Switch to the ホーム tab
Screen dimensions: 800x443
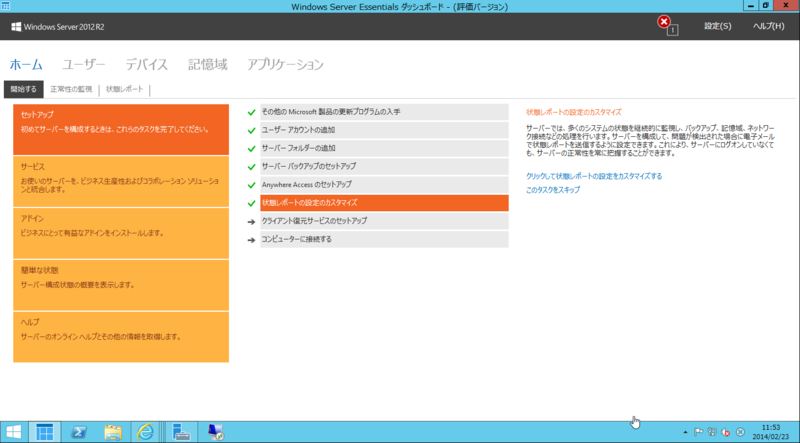pyautogui.click(x=26, y=65)
